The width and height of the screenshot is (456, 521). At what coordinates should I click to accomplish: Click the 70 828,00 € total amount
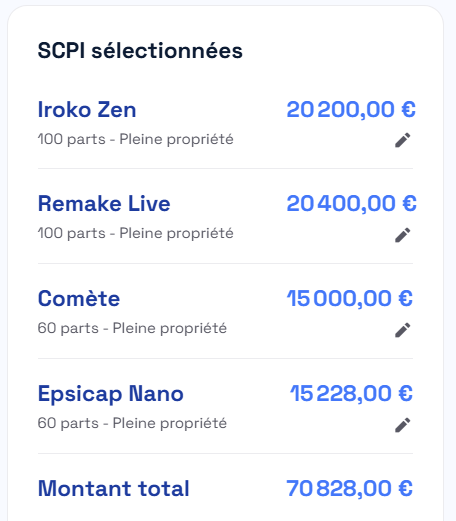(350, 489)
